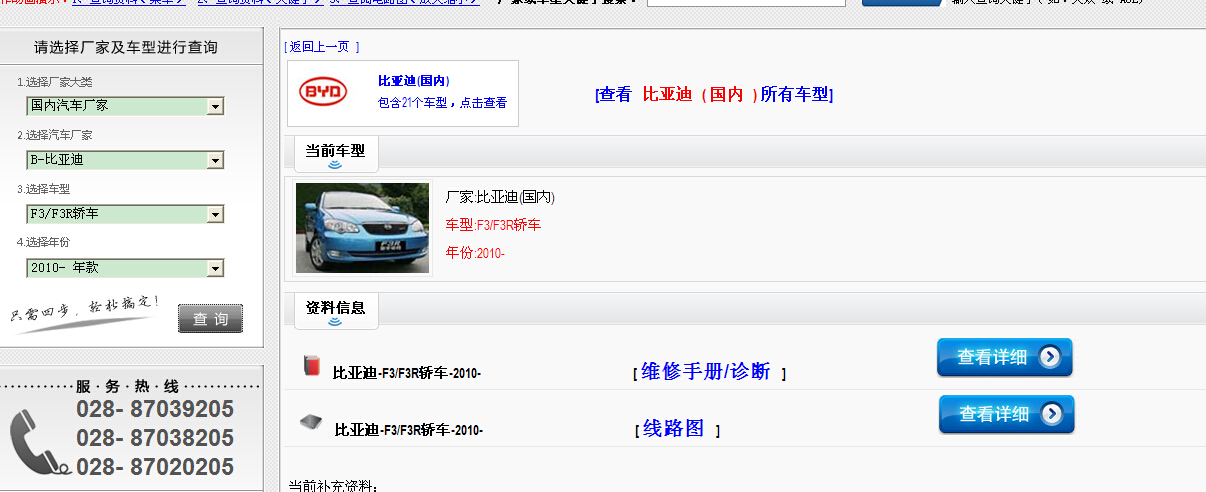Click 比亚迪-F3/F3R轿车-2010- text in the 维修手册 row
This screenshot has height=492, width=1206.
click(407, 373)
